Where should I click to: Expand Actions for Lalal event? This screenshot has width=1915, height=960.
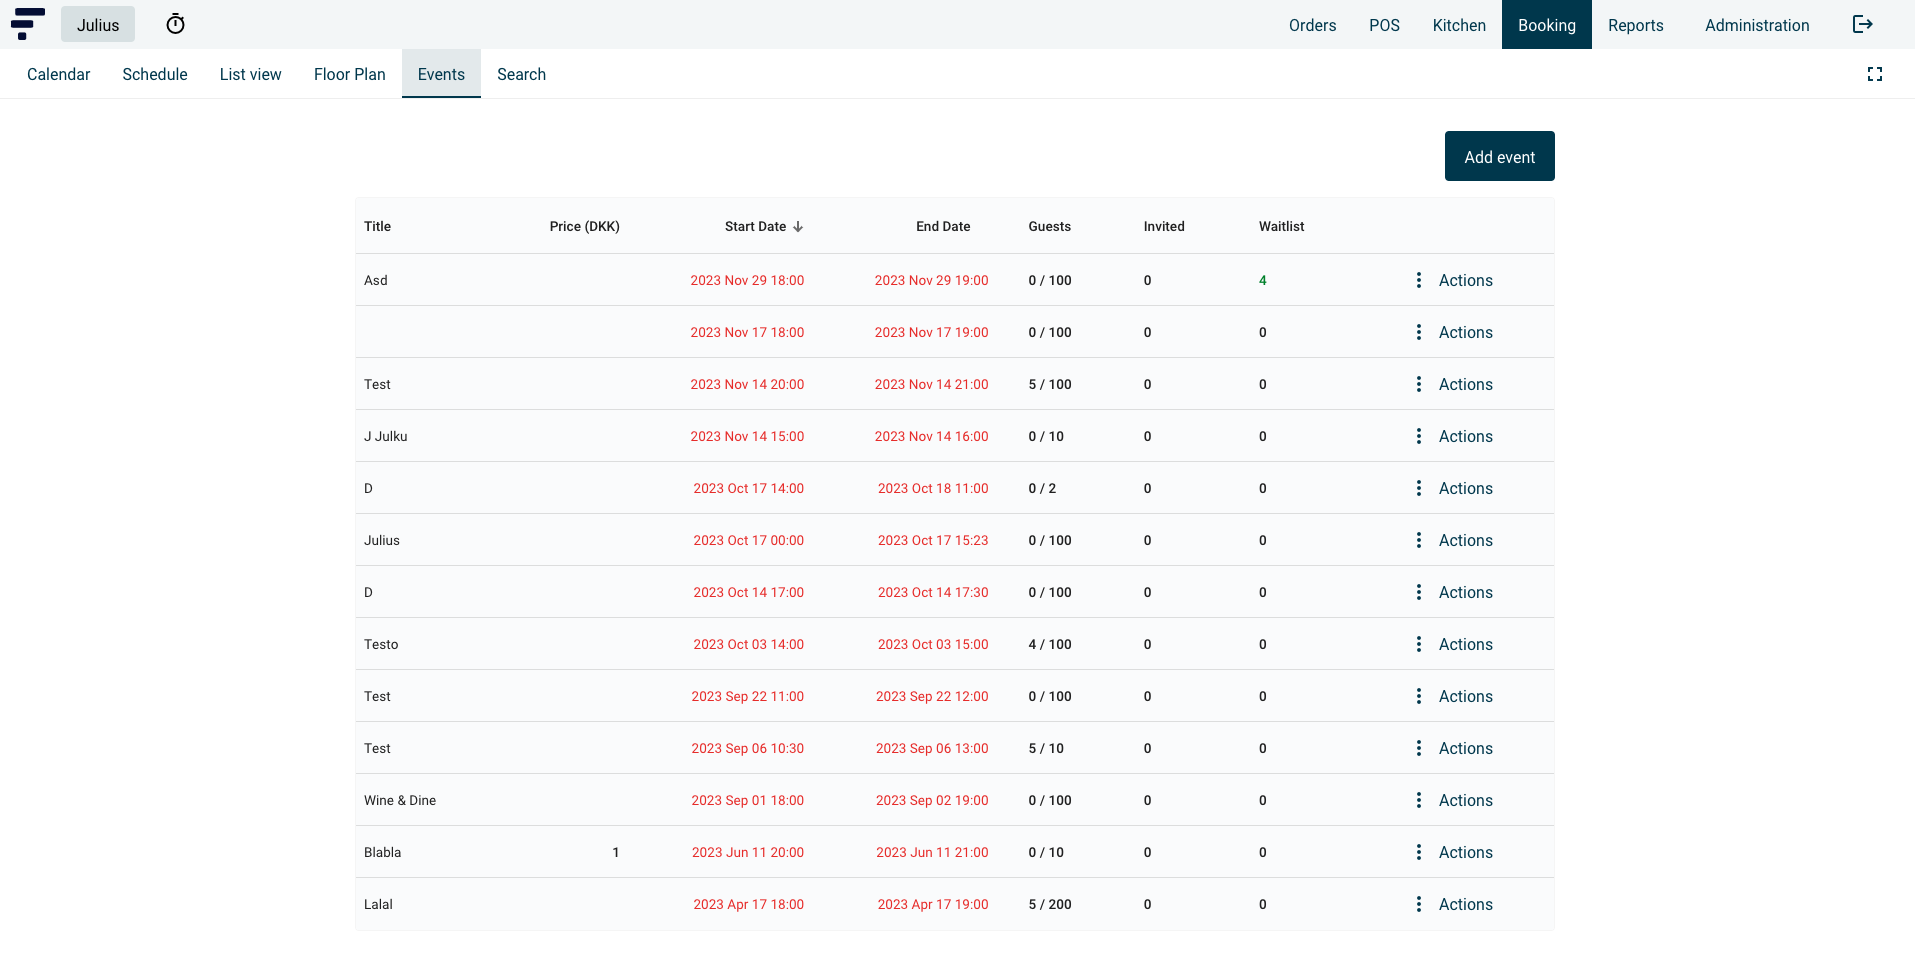tap(1465, 904)
